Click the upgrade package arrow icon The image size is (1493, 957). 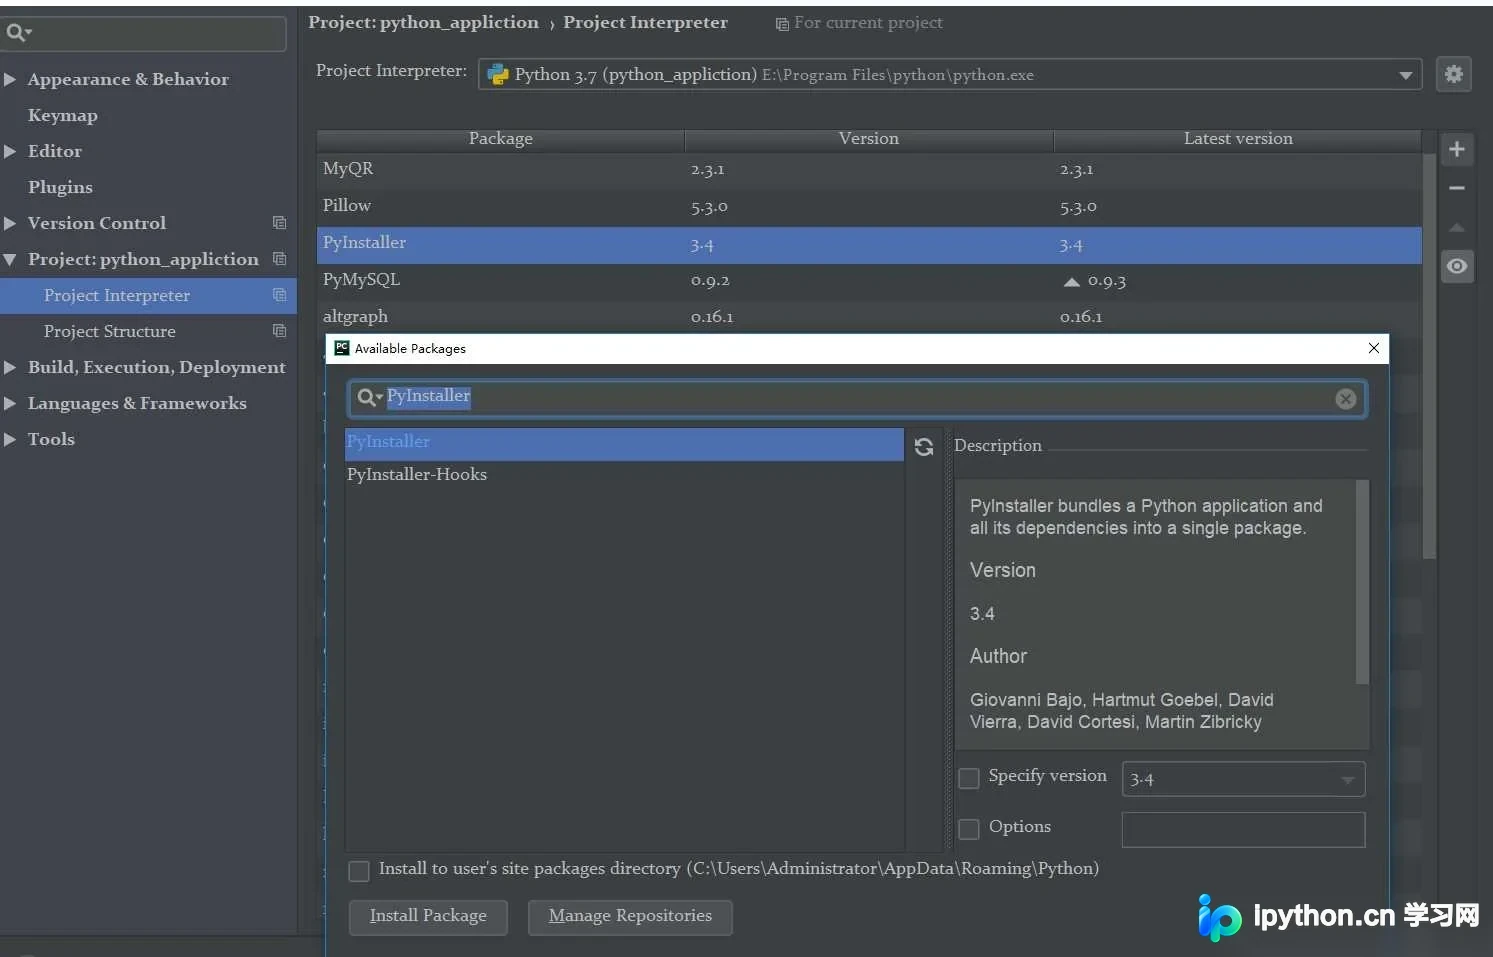pyautogui.click(x=1457, y=228)
